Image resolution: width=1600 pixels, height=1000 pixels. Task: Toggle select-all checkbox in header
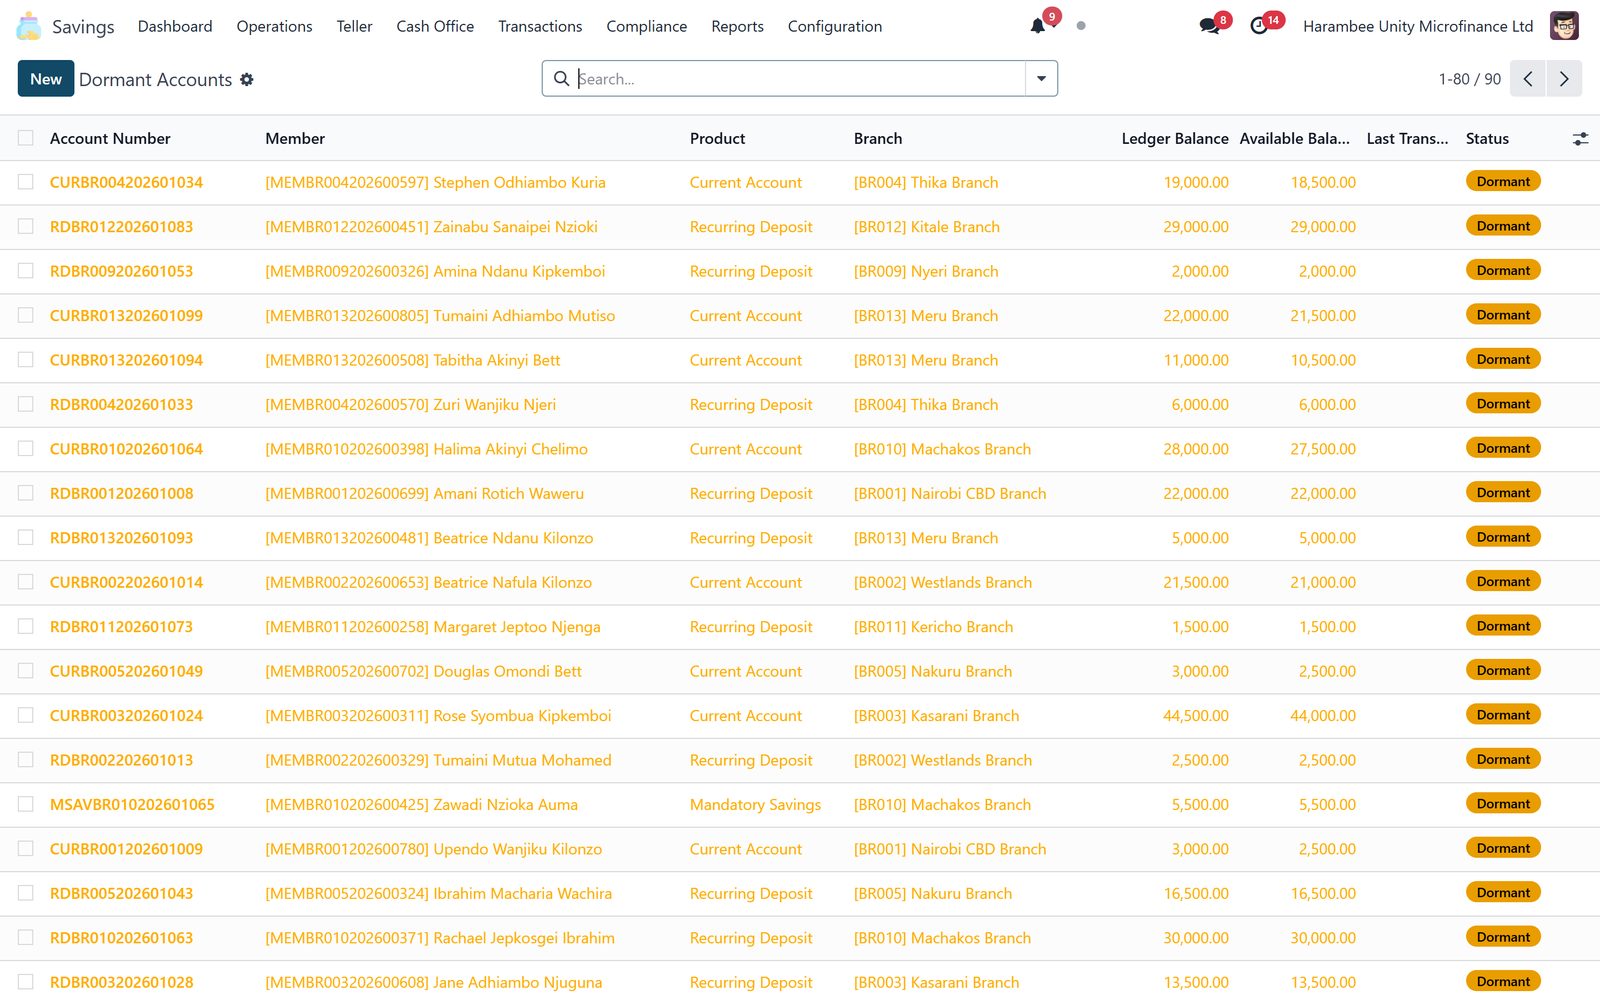[26, 138]
